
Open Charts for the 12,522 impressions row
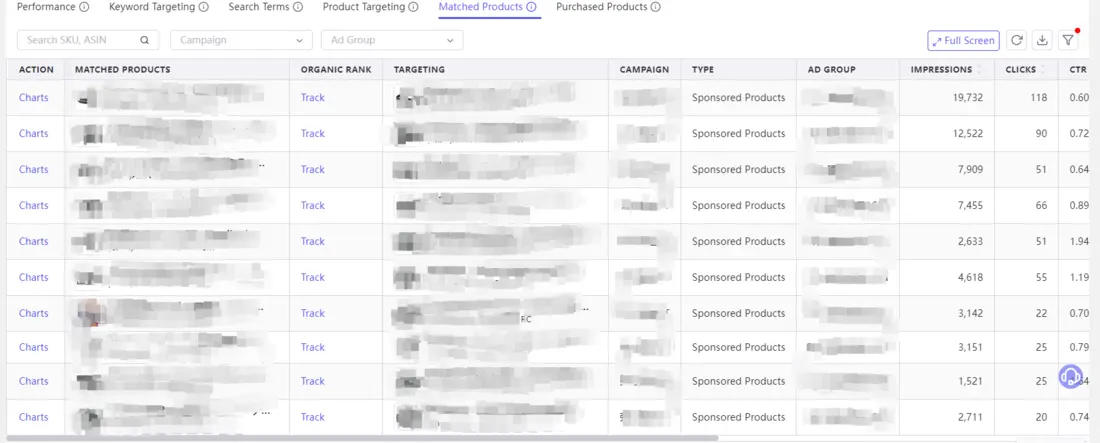coord(34,133)
